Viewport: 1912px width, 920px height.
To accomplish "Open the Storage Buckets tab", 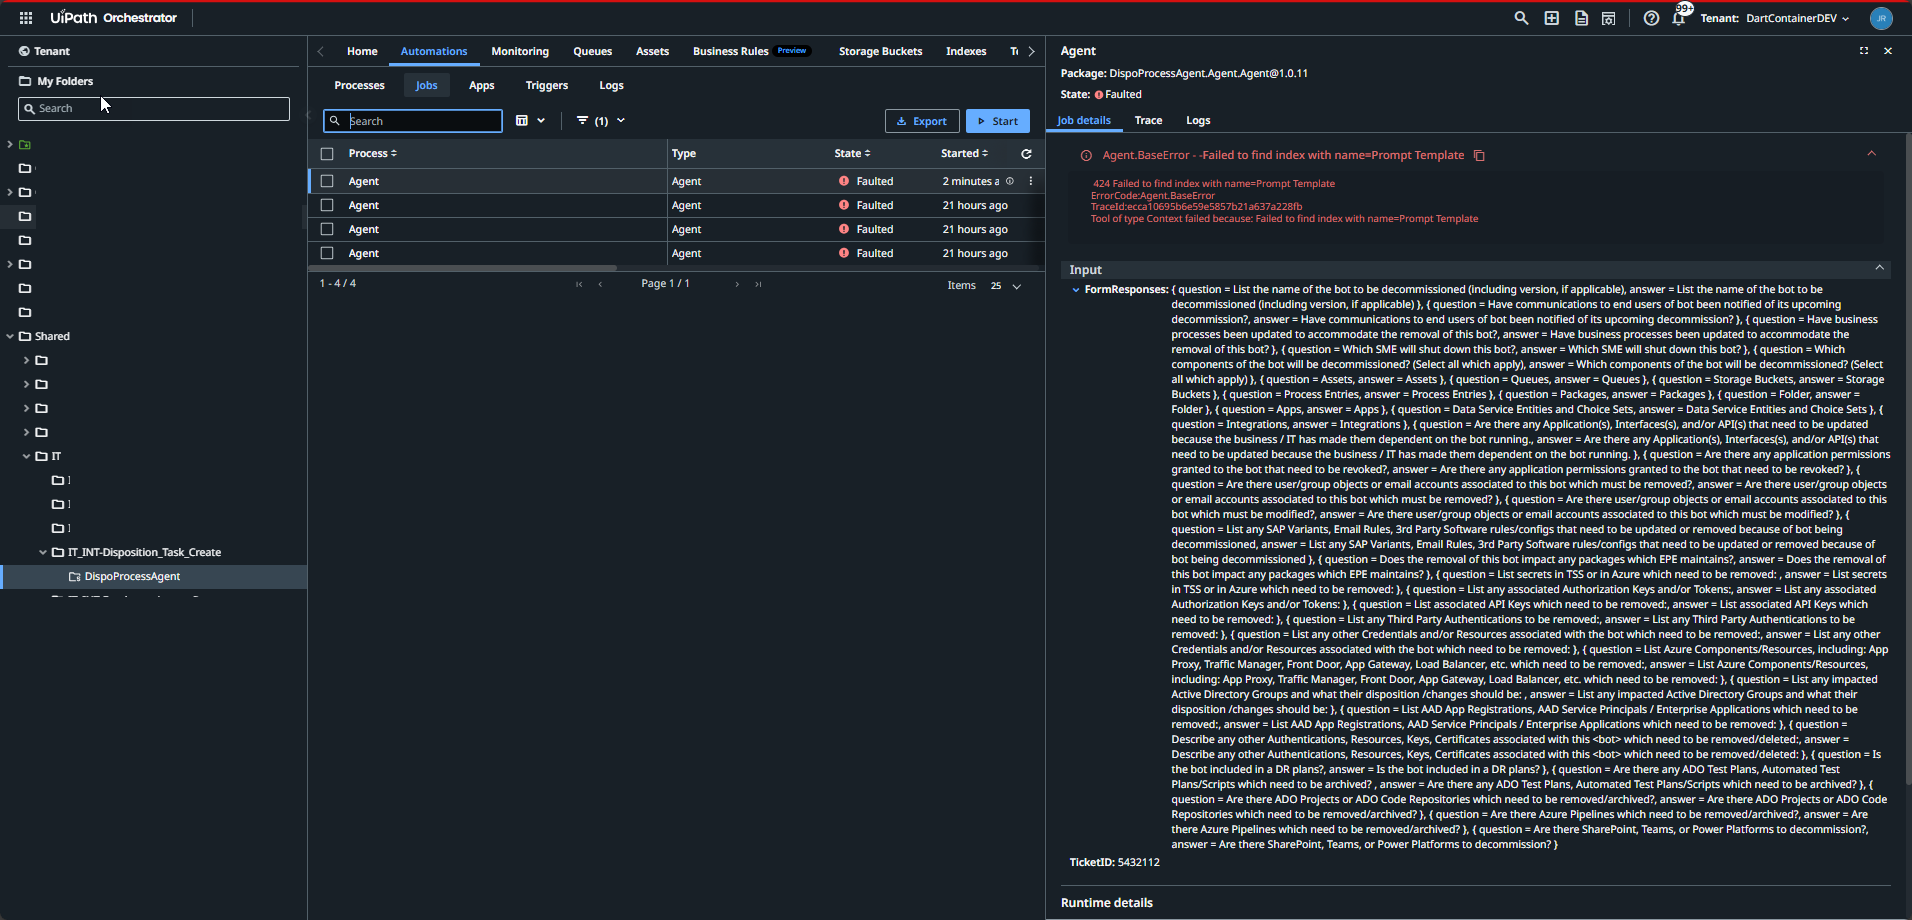I will click(881, 51).
